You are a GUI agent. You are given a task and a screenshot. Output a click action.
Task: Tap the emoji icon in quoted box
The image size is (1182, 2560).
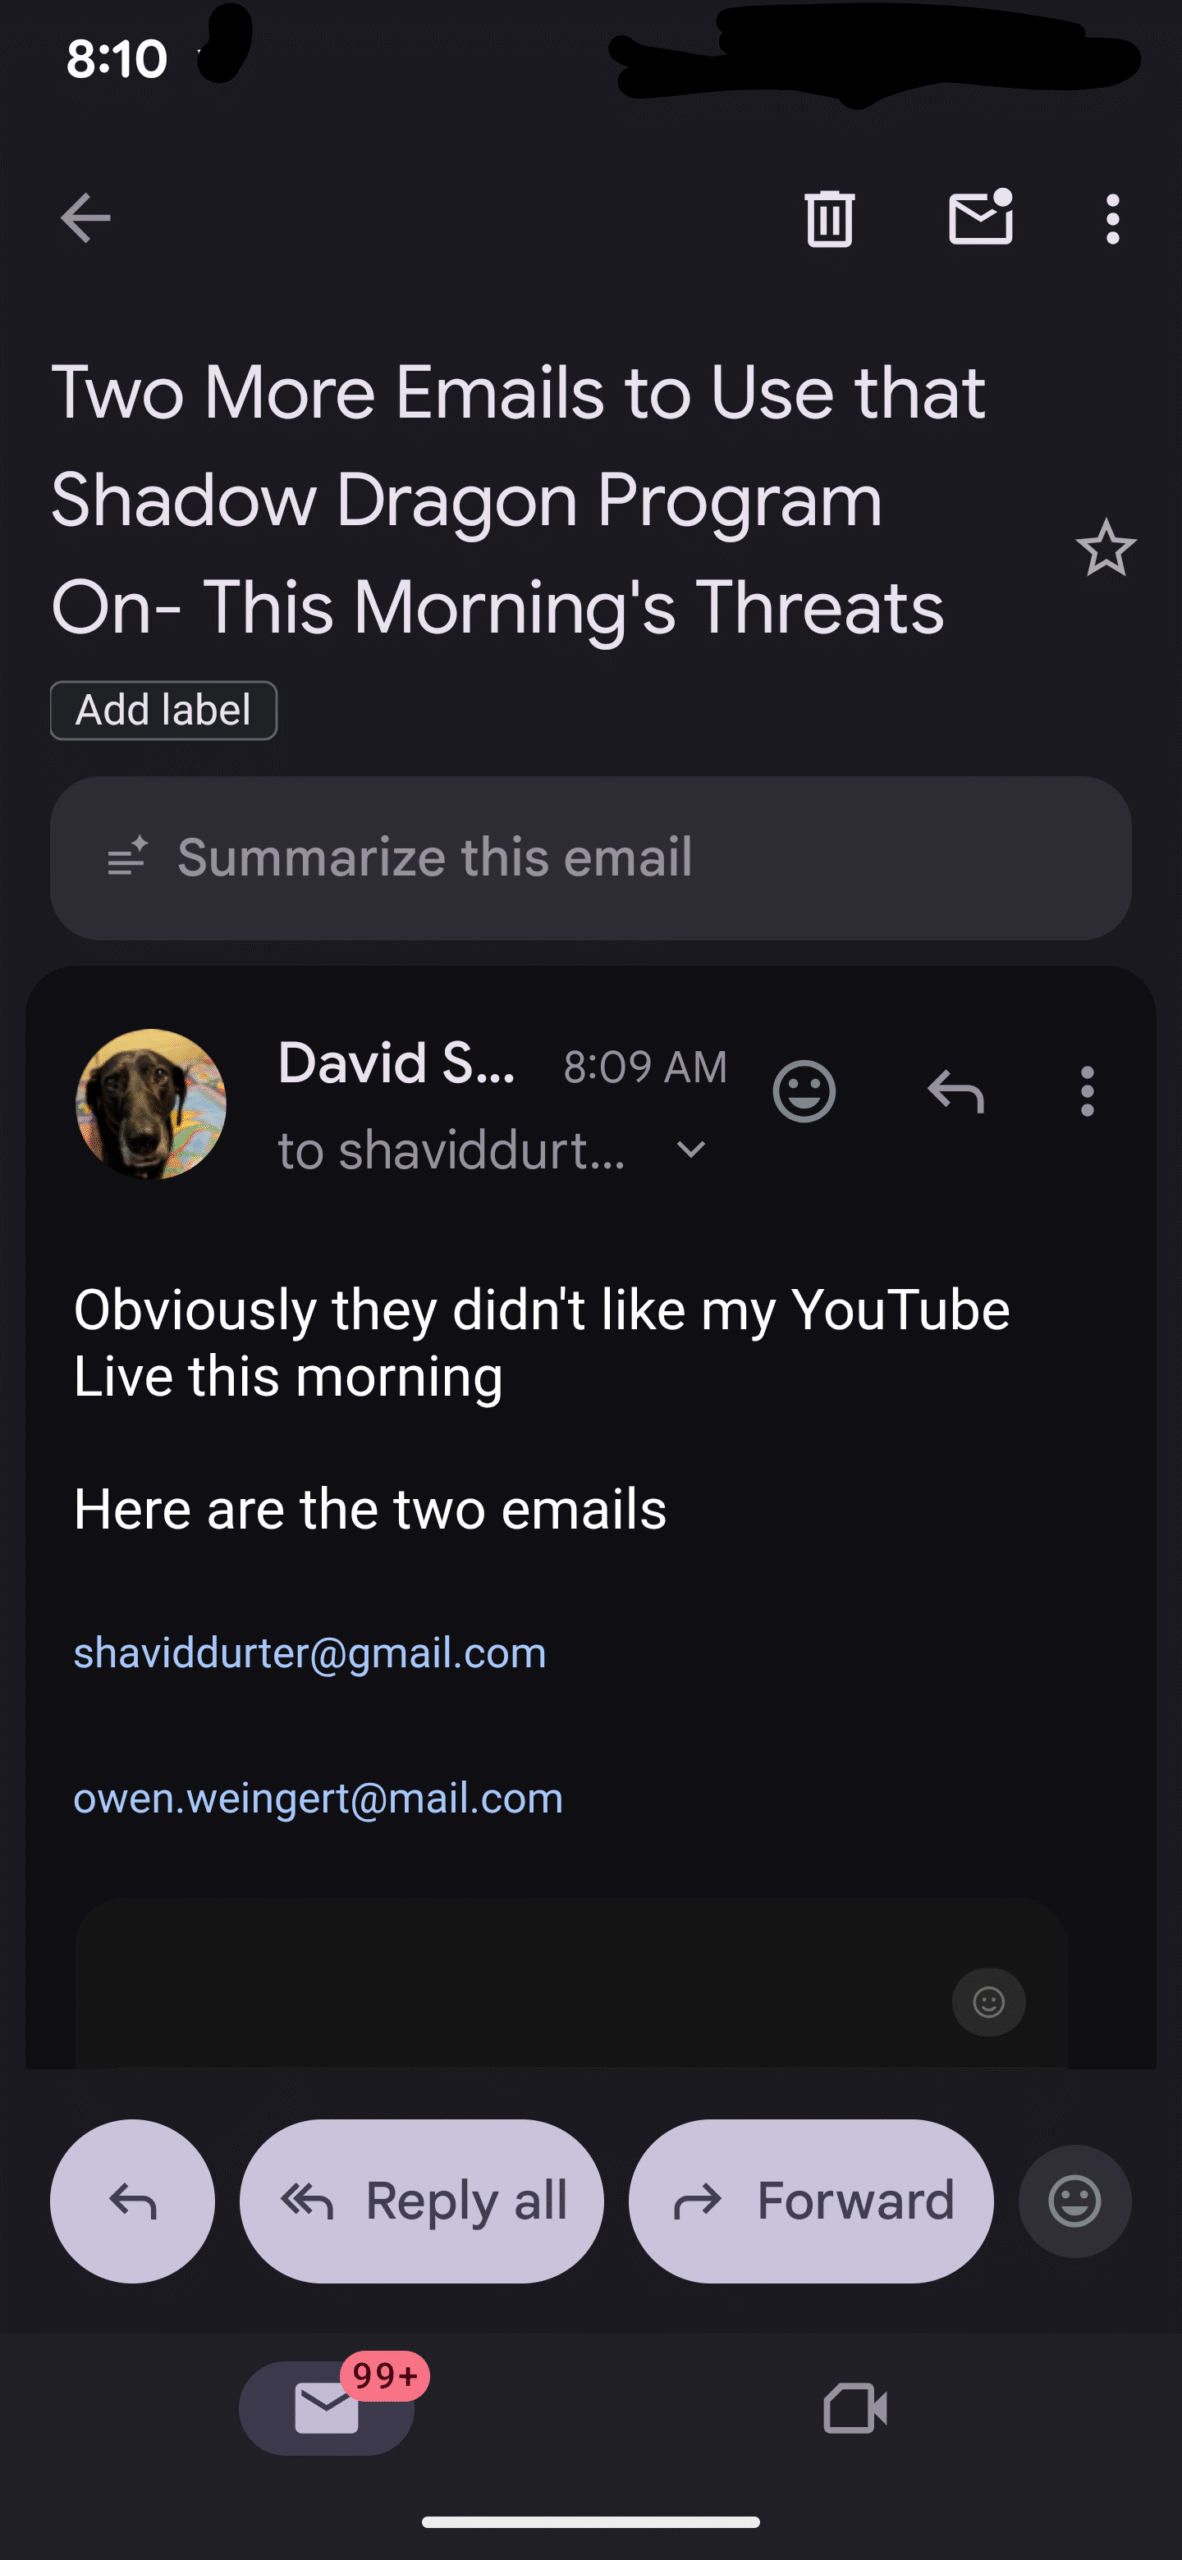[988, 2002]
